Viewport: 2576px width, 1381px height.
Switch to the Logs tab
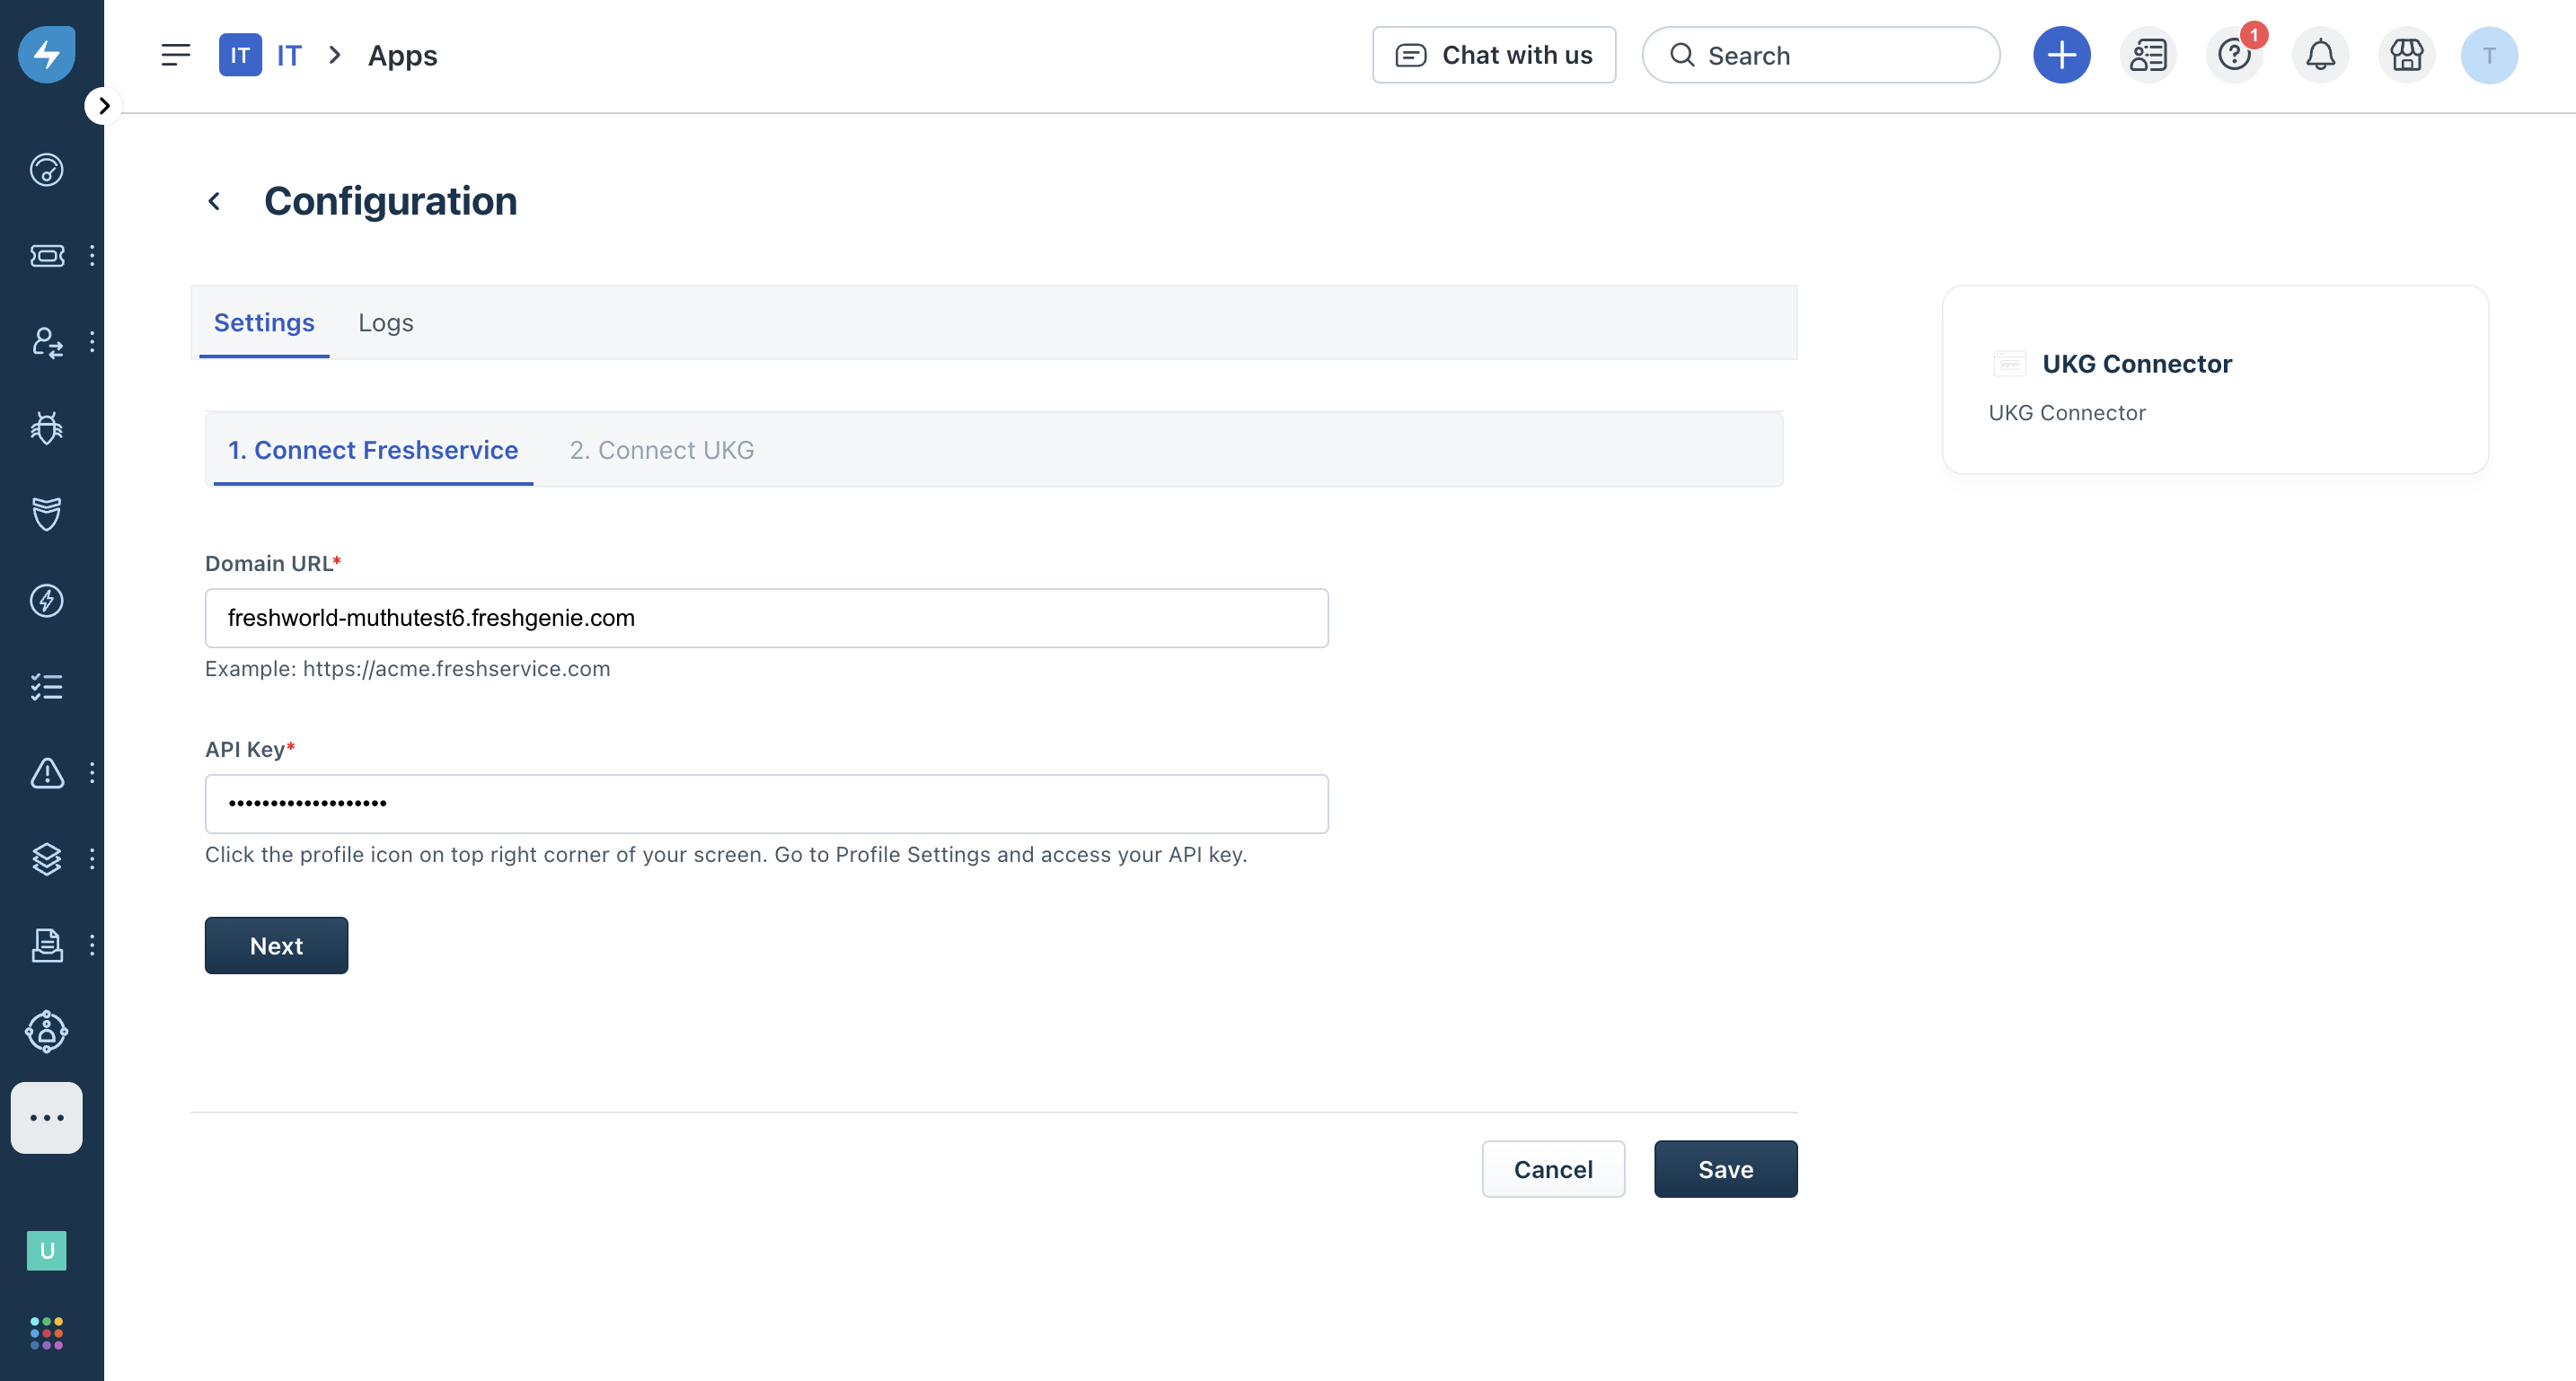pos(385,323)
